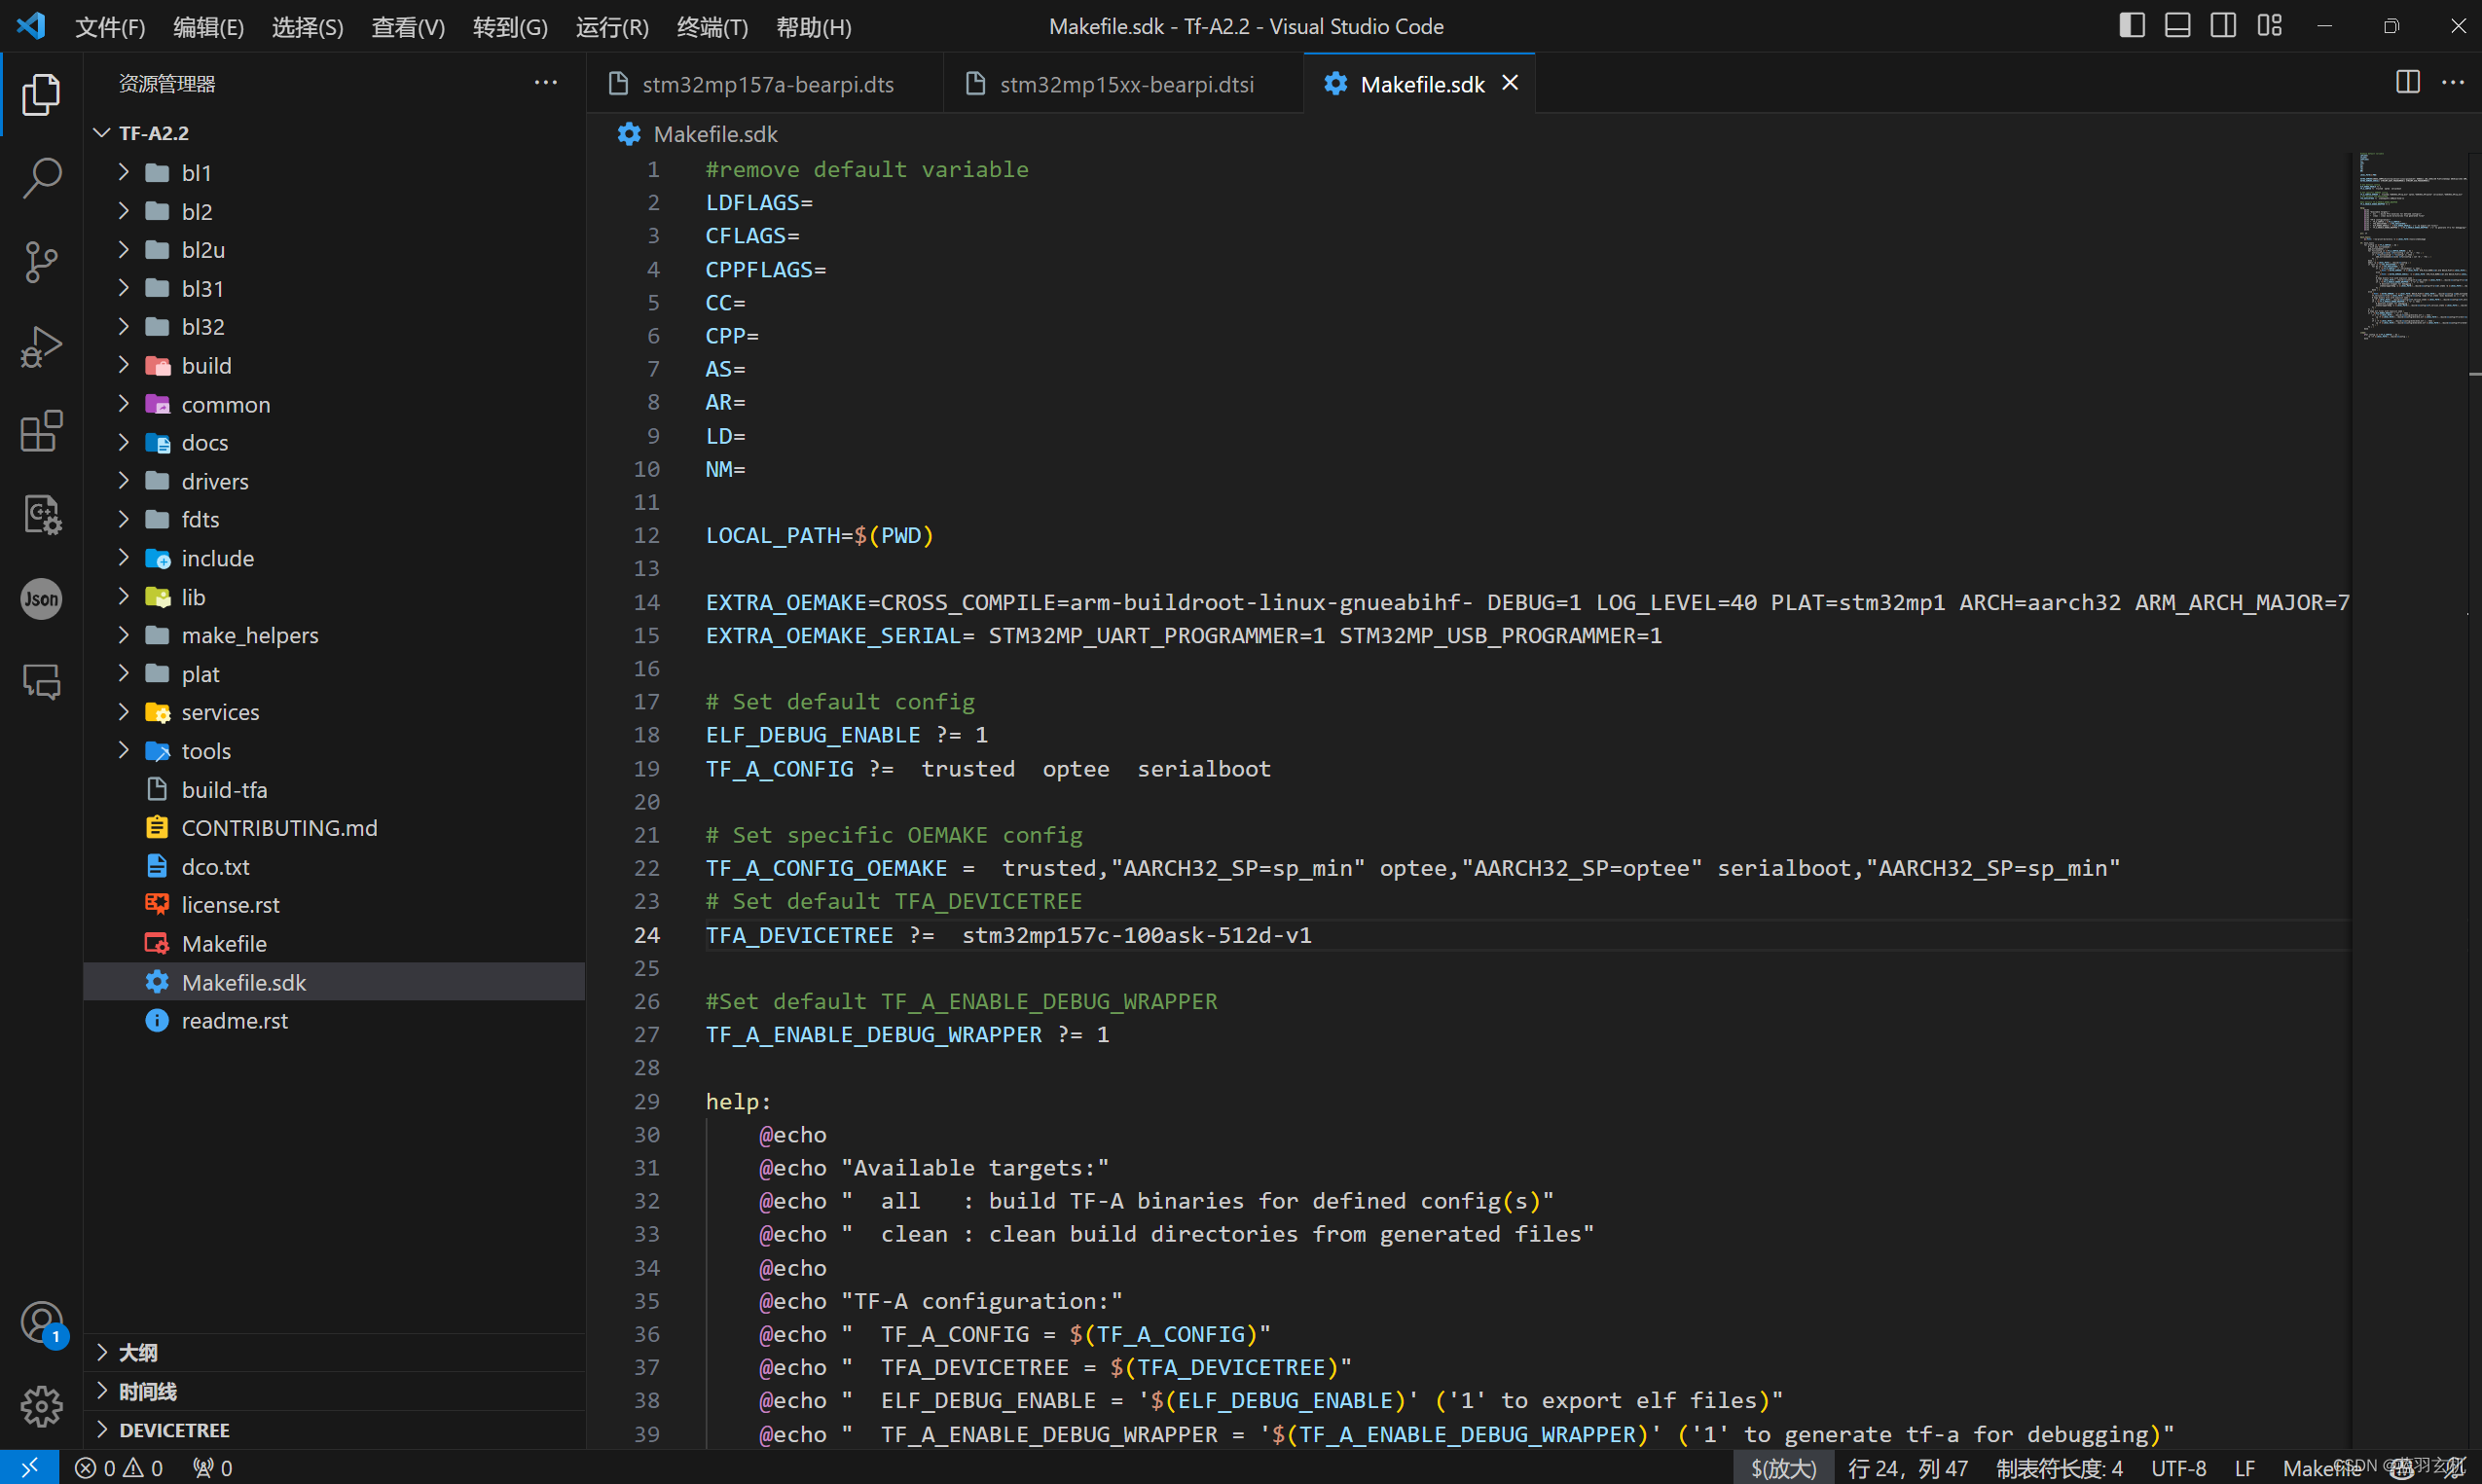Open the 编辑(E) menu
2482x1484 pixels.
(x=208, y=27)
